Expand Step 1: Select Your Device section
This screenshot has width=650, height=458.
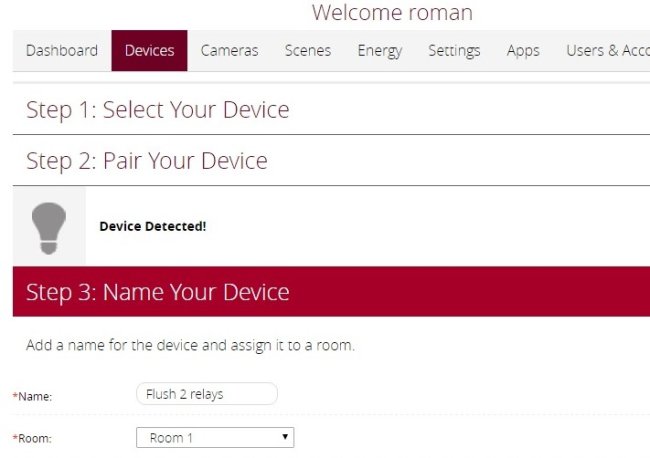[x=158, y=110]
